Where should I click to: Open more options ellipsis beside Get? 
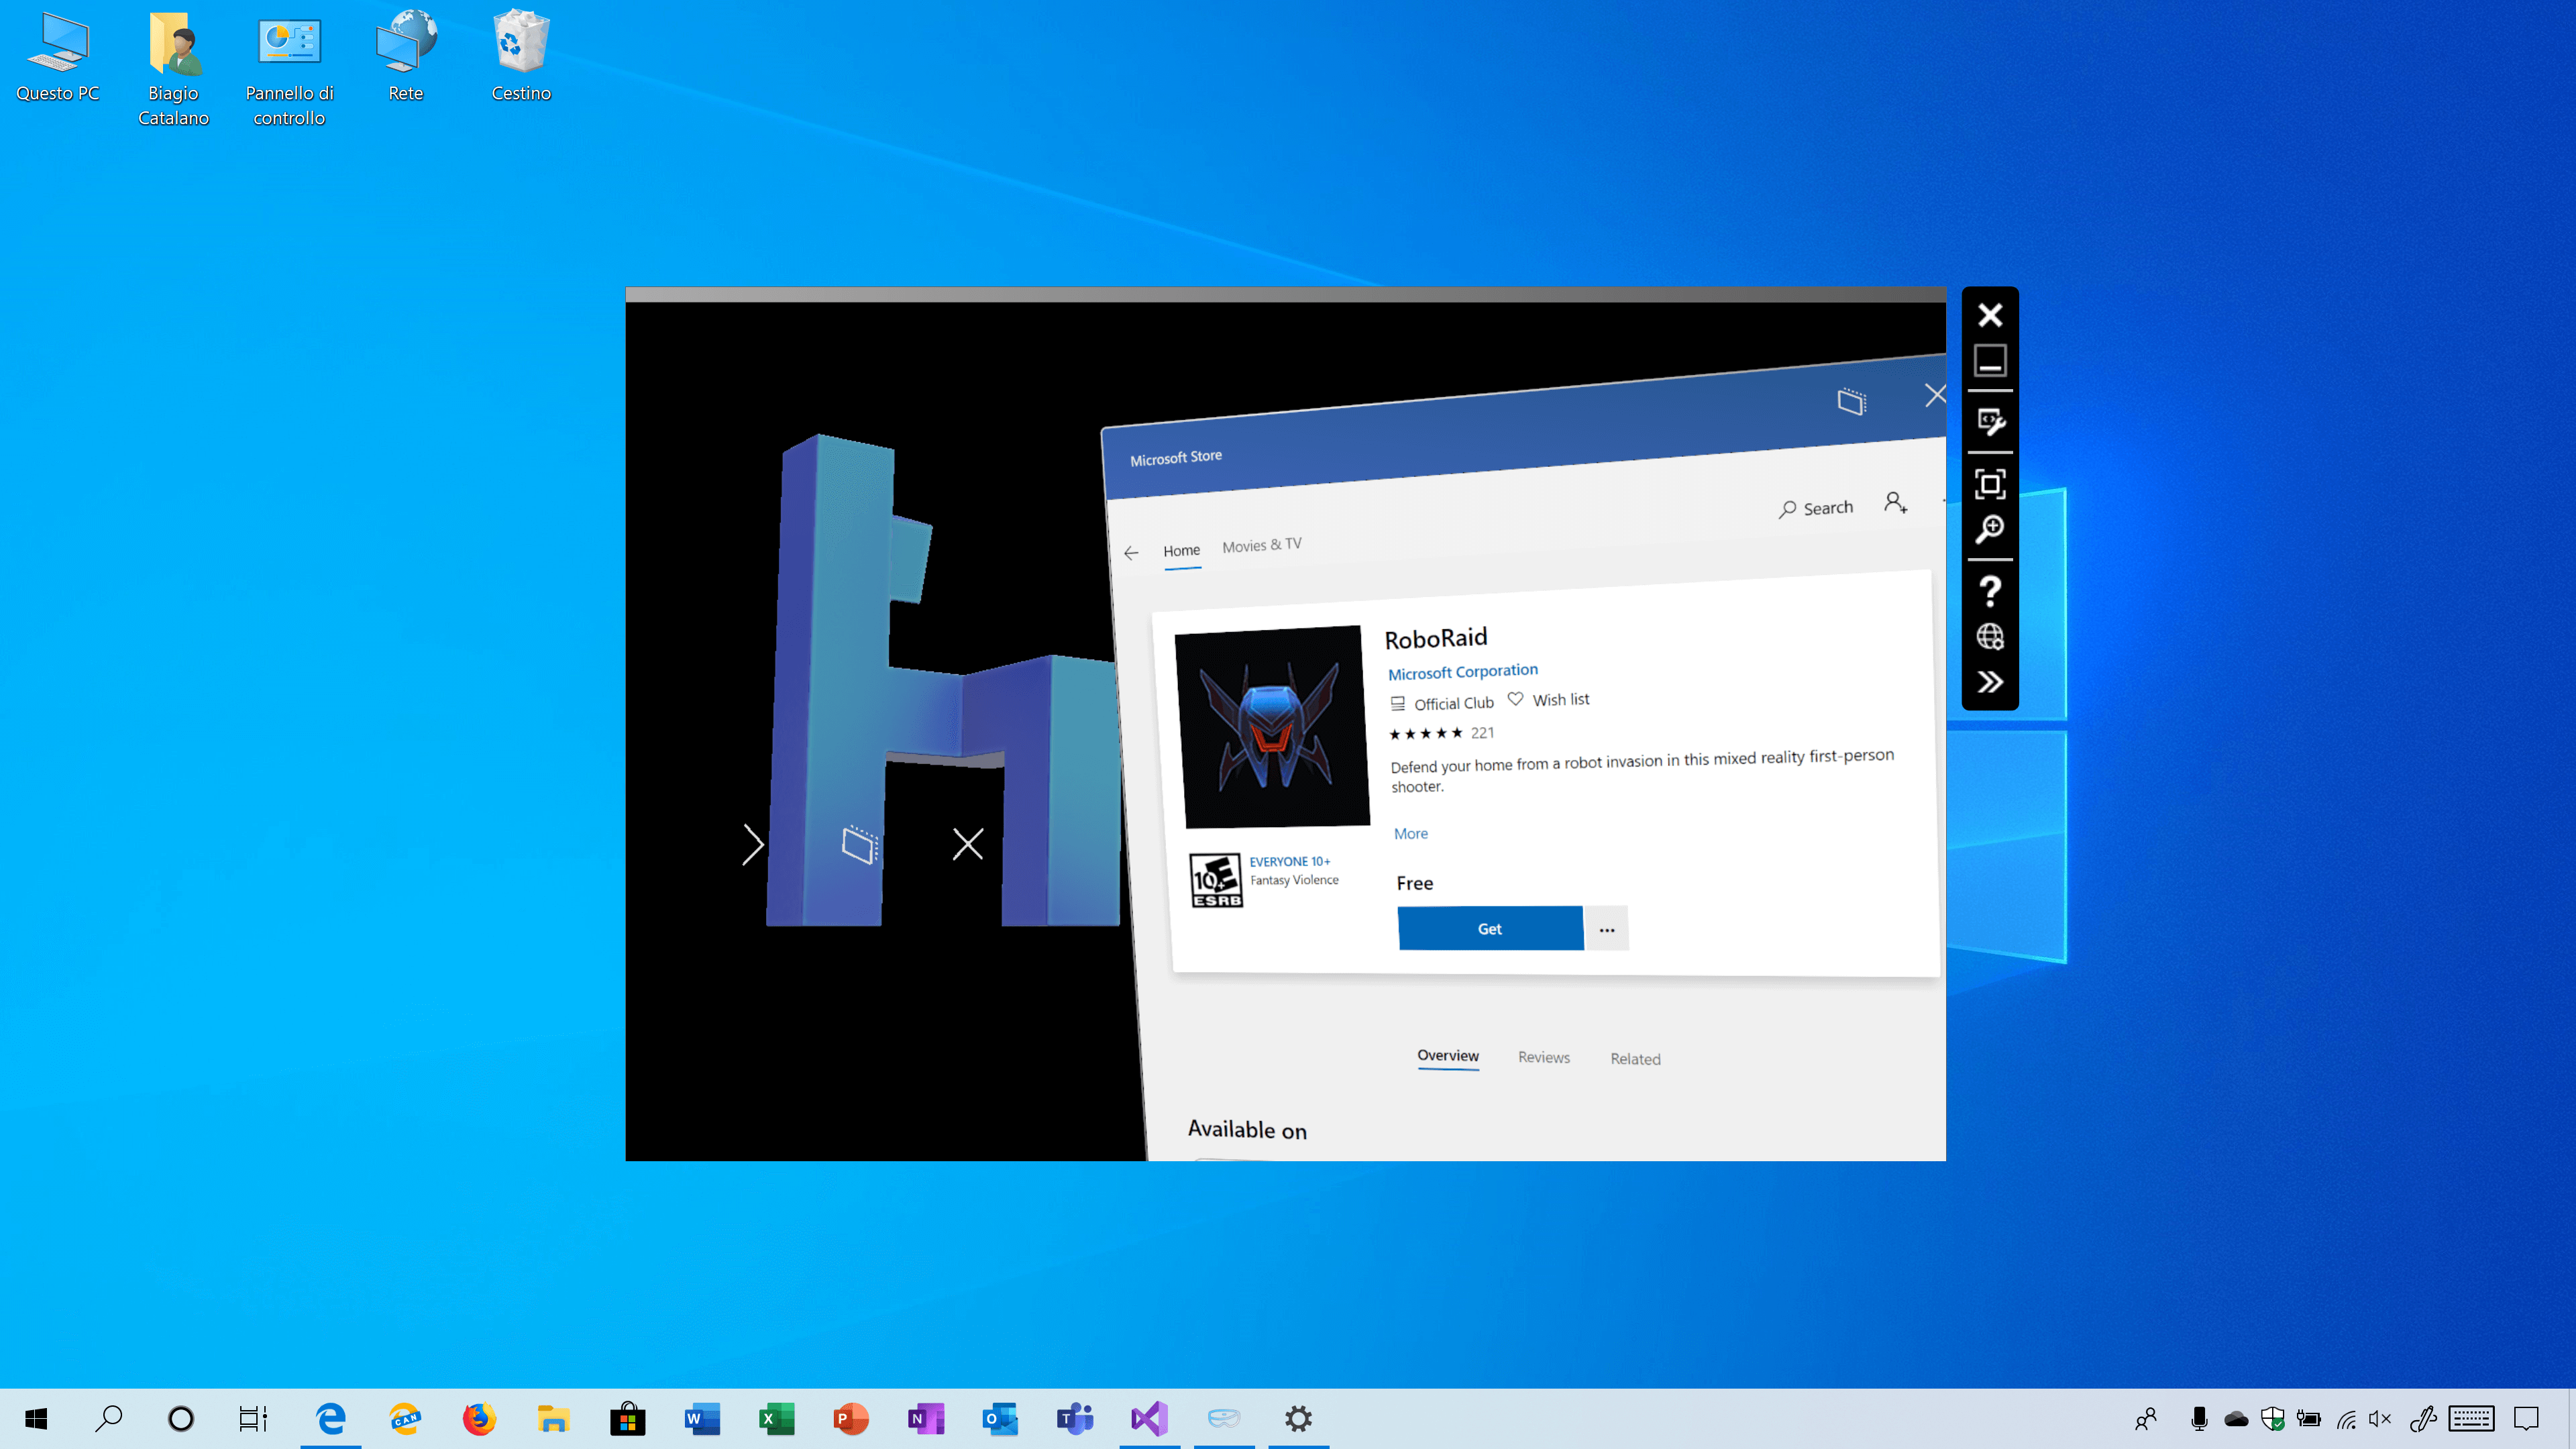[1607, 929]
